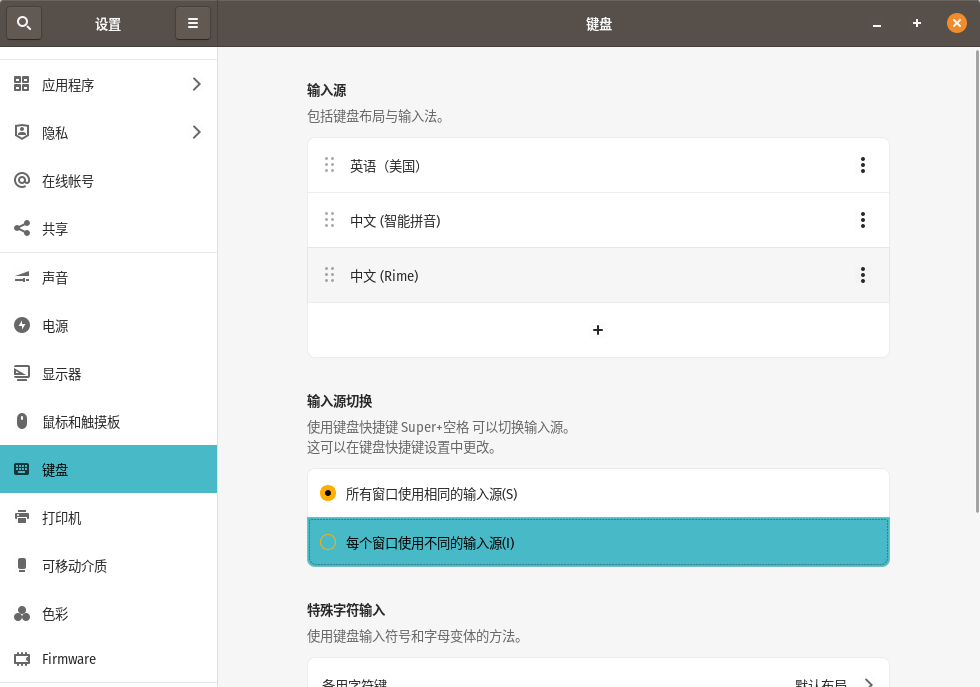Screen dimensions: 980x687
Task: Open options menu for 中文 (Rime)
Action: point(862,275)
